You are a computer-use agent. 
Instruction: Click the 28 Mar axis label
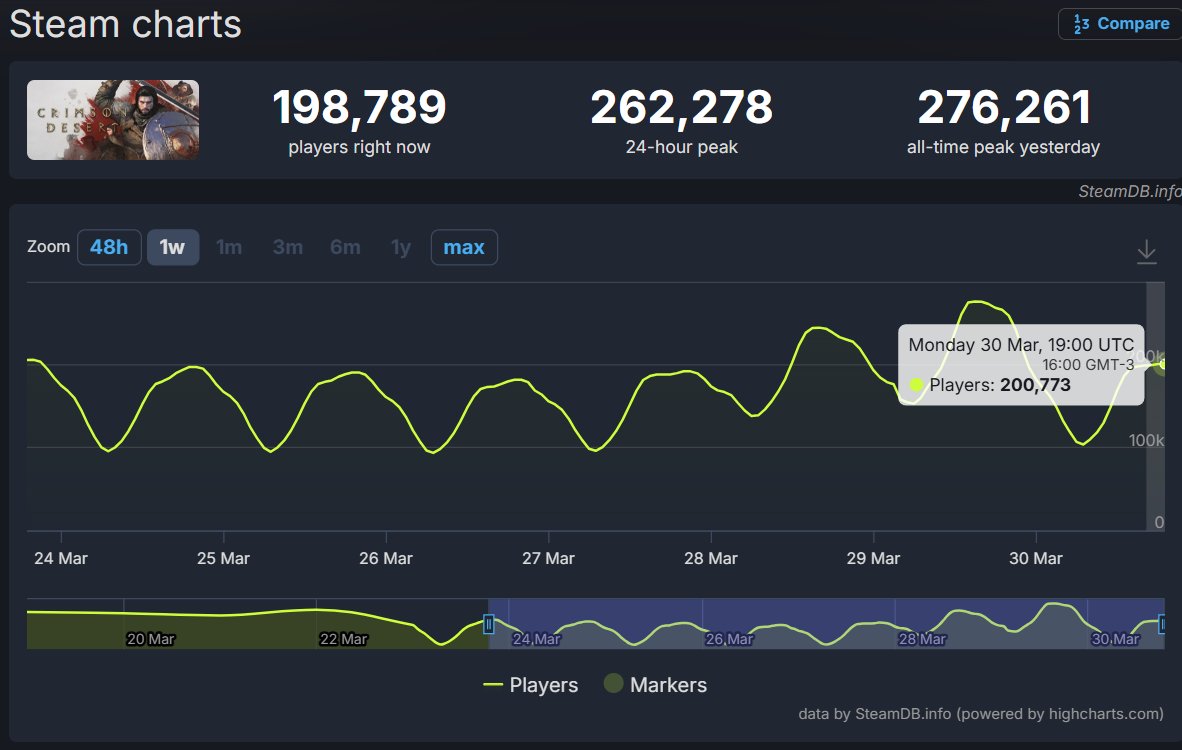pos(711,559)
